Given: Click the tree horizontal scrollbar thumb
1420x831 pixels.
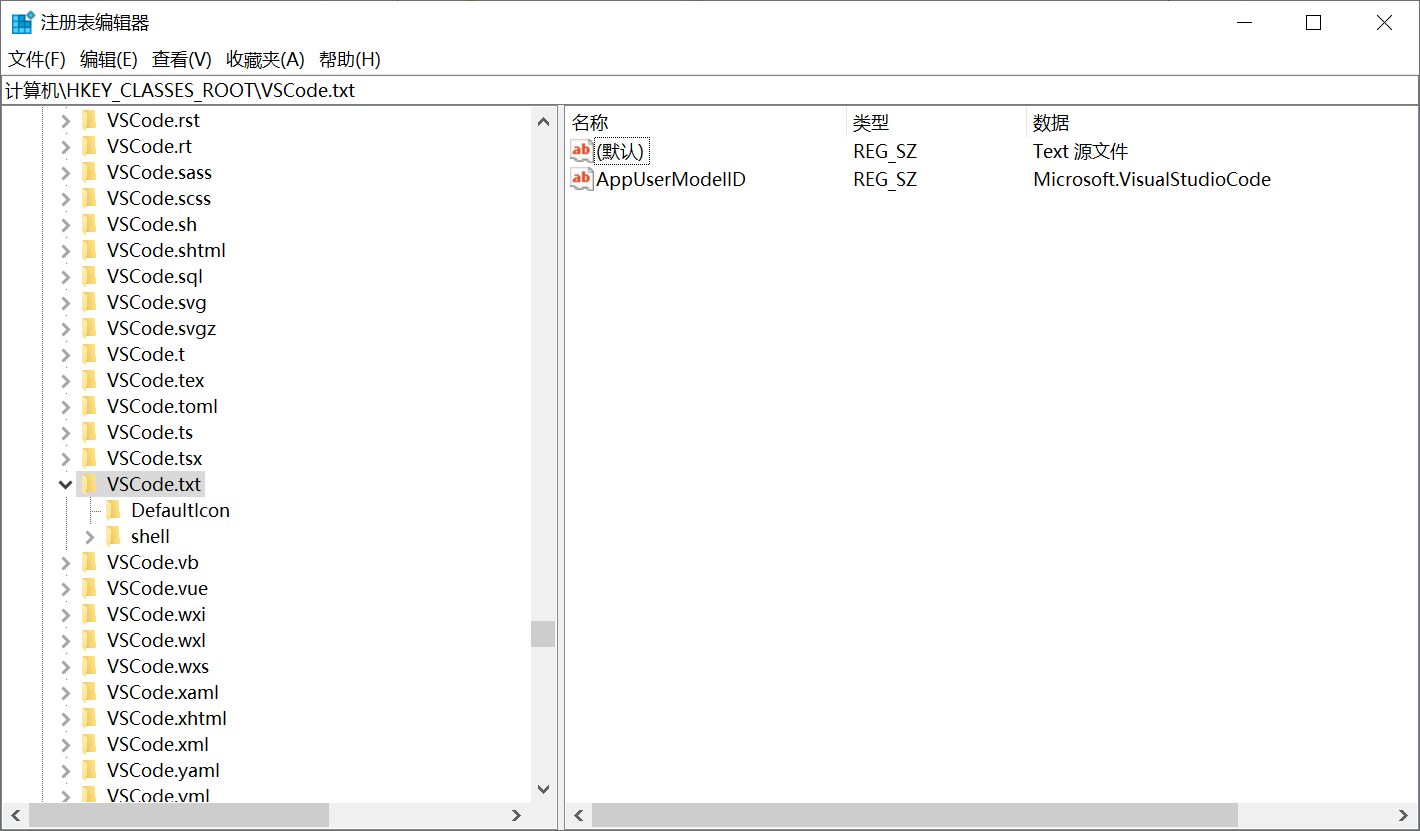Looking at the screenshot, I should coord(179,815).
